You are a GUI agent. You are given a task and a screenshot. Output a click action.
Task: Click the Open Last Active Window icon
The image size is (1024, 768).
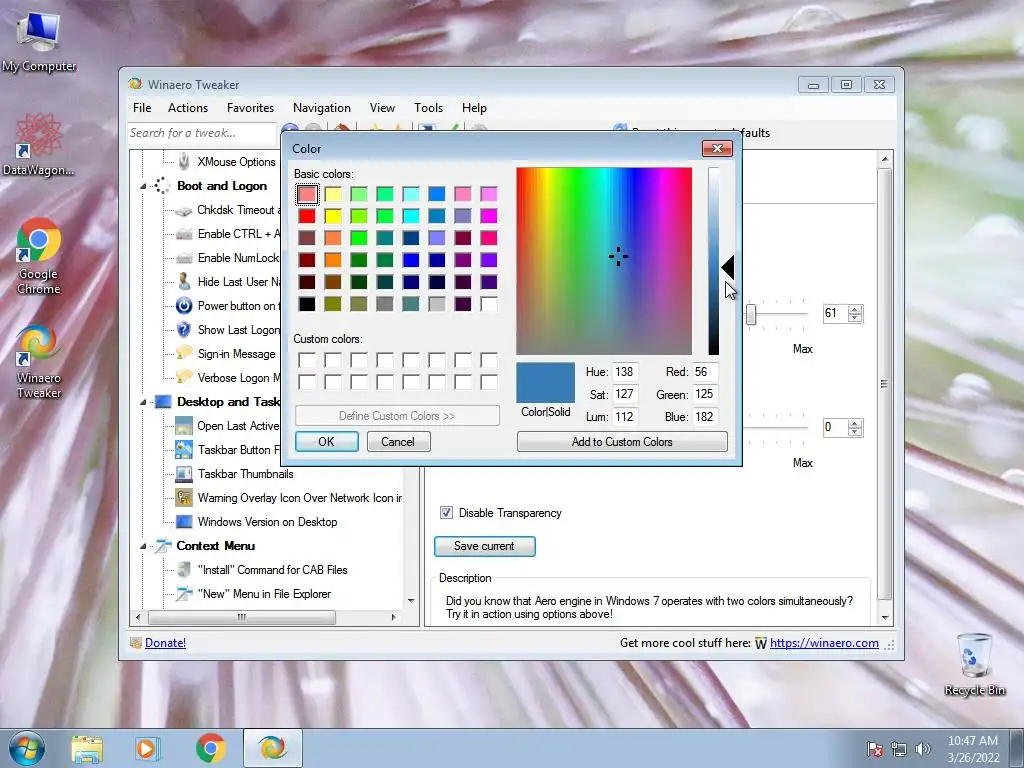coord(184,426)
